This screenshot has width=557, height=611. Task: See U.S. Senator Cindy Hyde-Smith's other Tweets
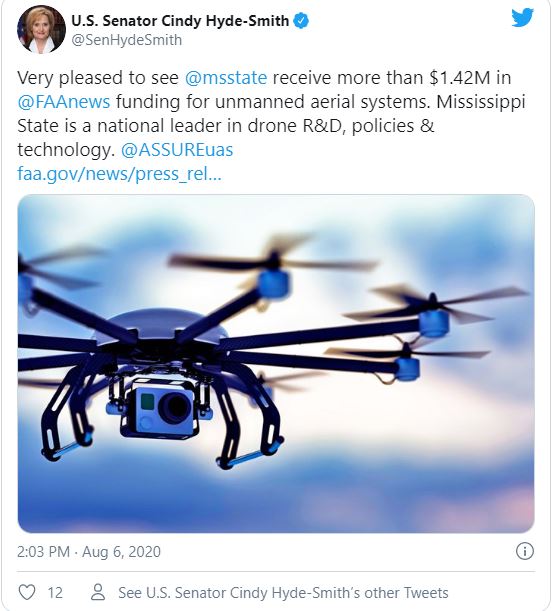click(x=283, y=593)
